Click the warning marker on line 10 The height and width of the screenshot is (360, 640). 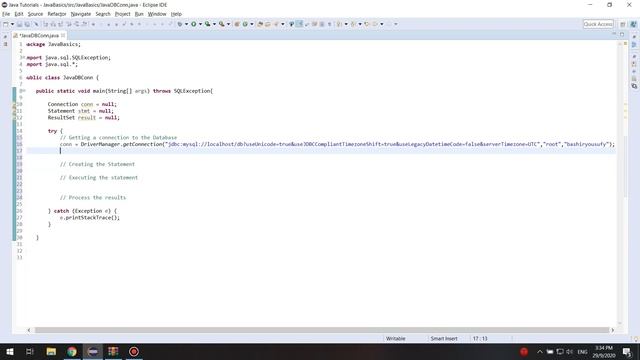(14, 104)
